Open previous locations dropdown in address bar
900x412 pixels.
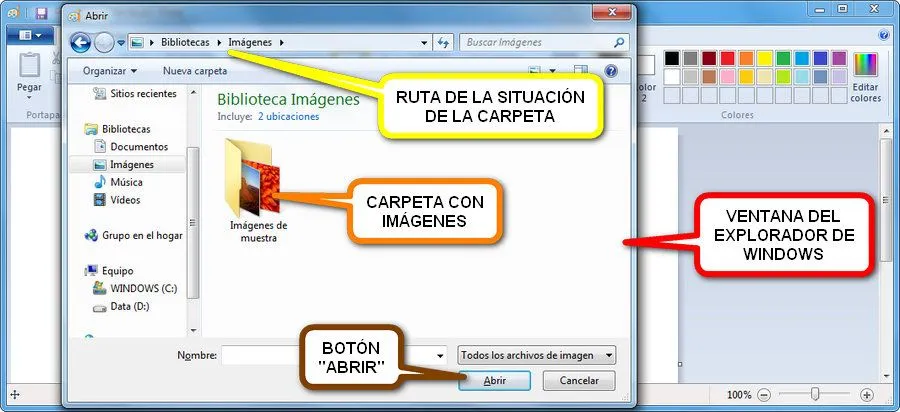(x=424, y=42)
